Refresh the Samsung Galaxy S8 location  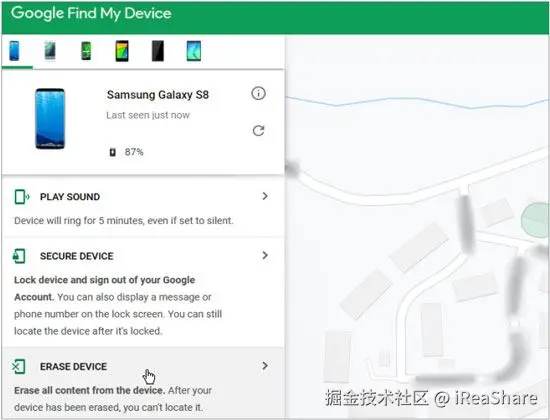[x=259, y=131]
